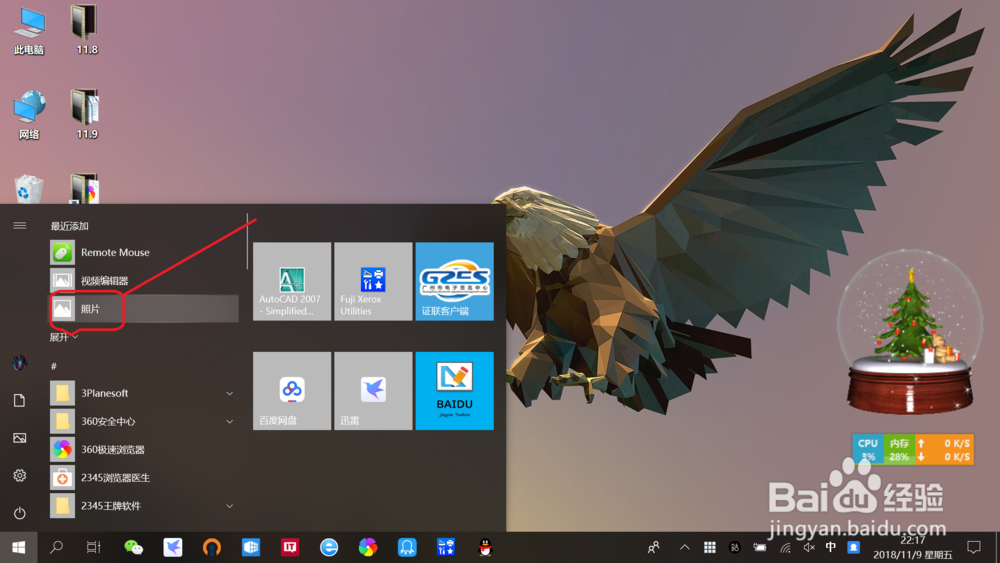
Task: Launch 360极速浏览器 from app list
Action: [144, 450]
